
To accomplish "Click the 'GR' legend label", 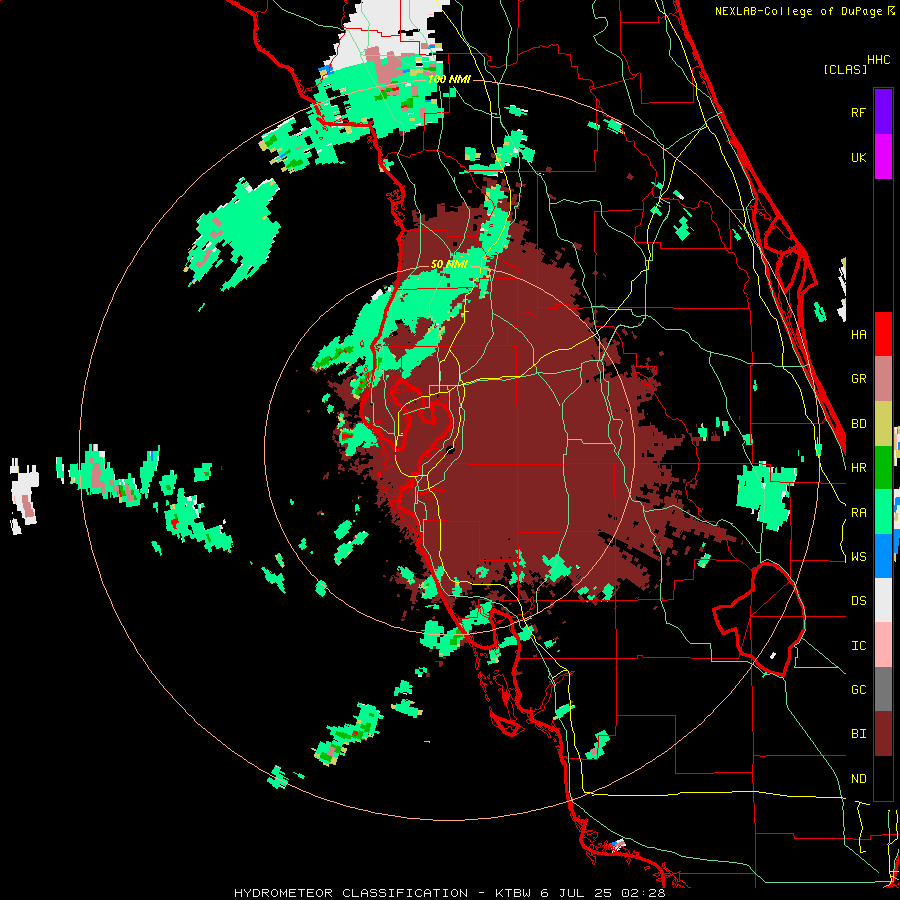I will tap(858, 379).
